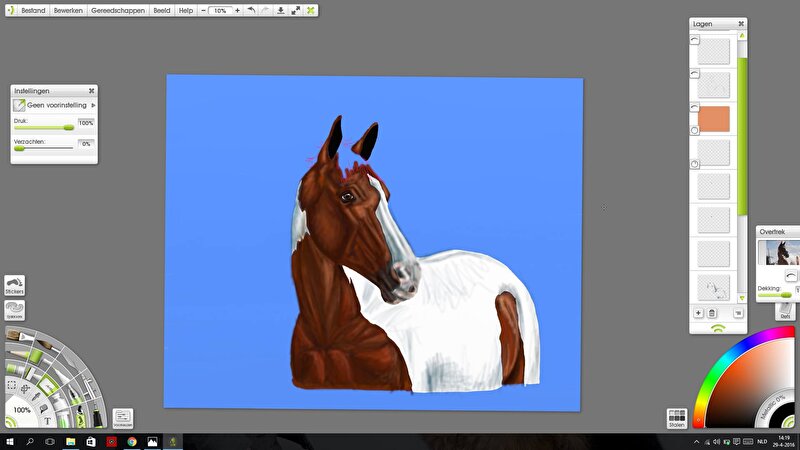Select the rectangular Selection tool
800x450 pixels.
[x=11, y=384]
